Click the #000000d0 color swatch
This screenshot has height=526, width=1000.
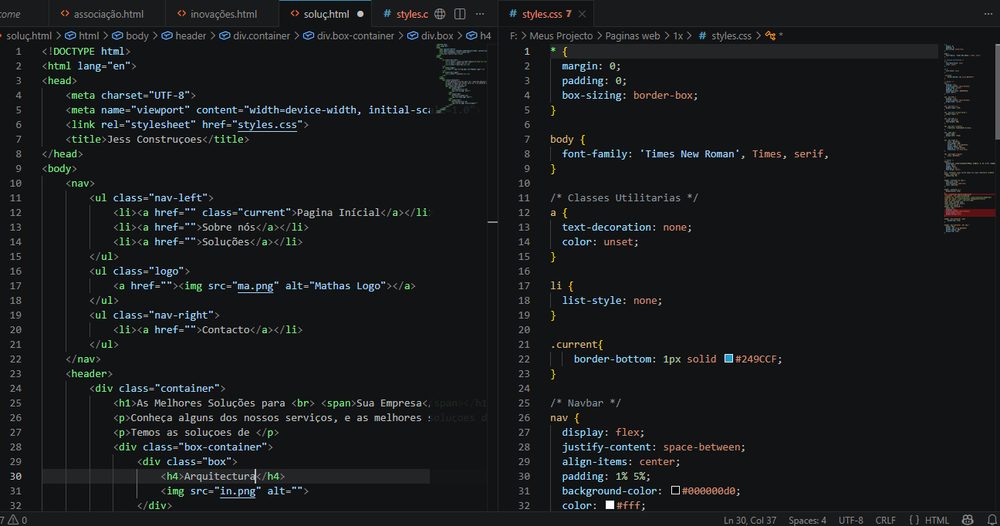[x=675, y=490]
